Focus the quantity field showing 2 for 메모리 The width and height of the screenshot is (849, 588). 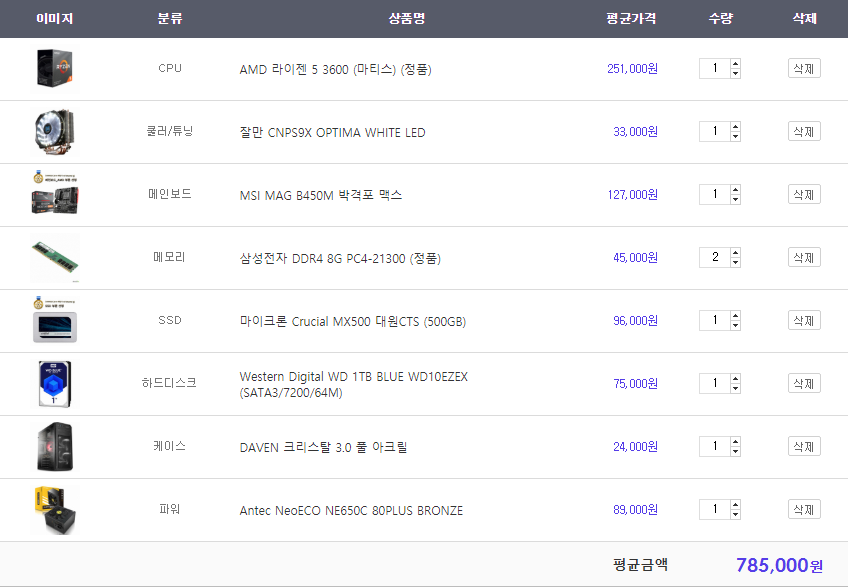coord(715,257)
